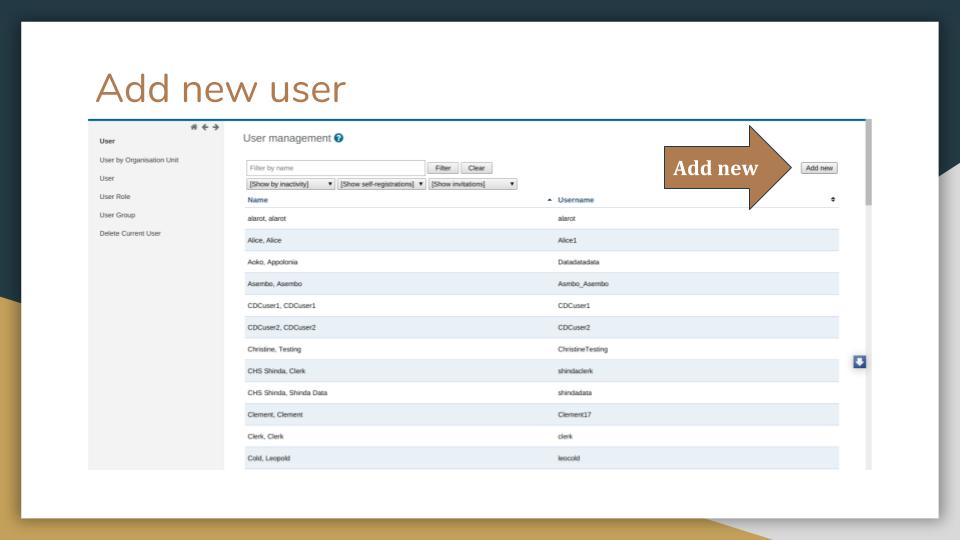Click the Filter button
960x540 pixels.
[x=443, y=168]
